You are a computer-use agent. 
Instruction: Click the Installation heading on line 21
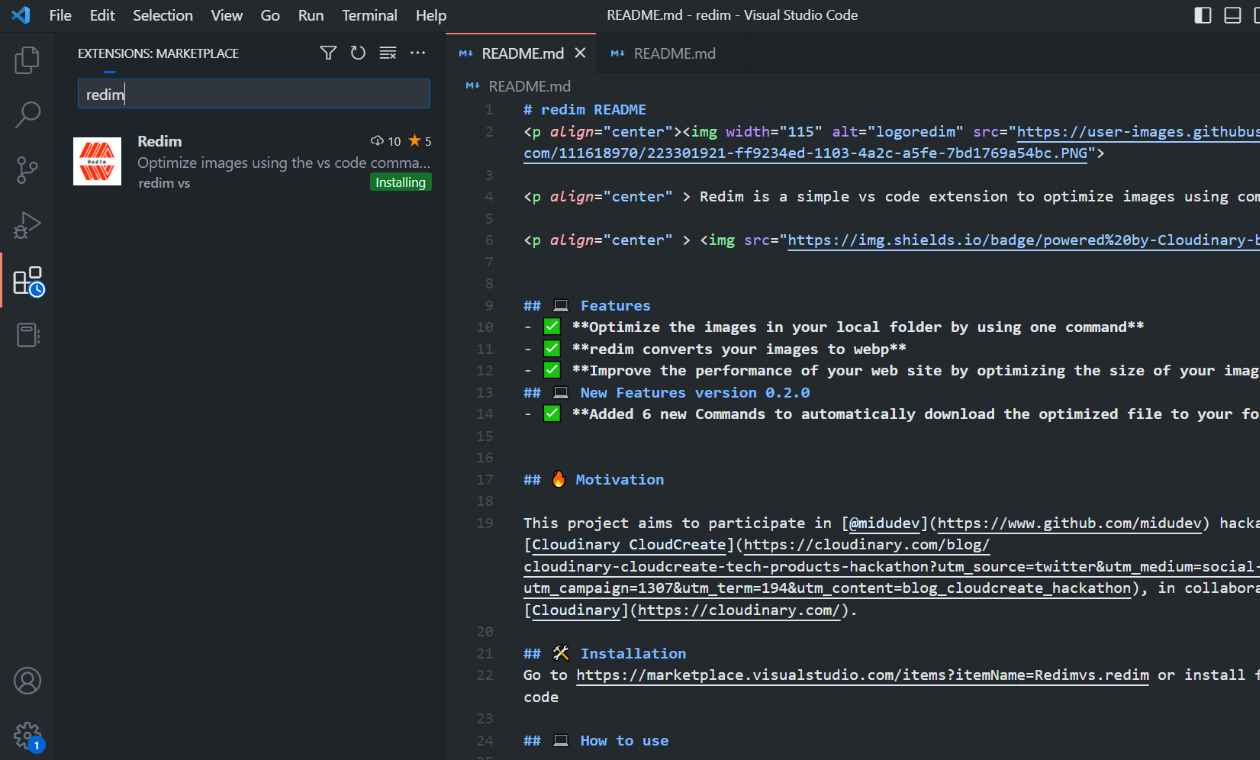[605, 654]
